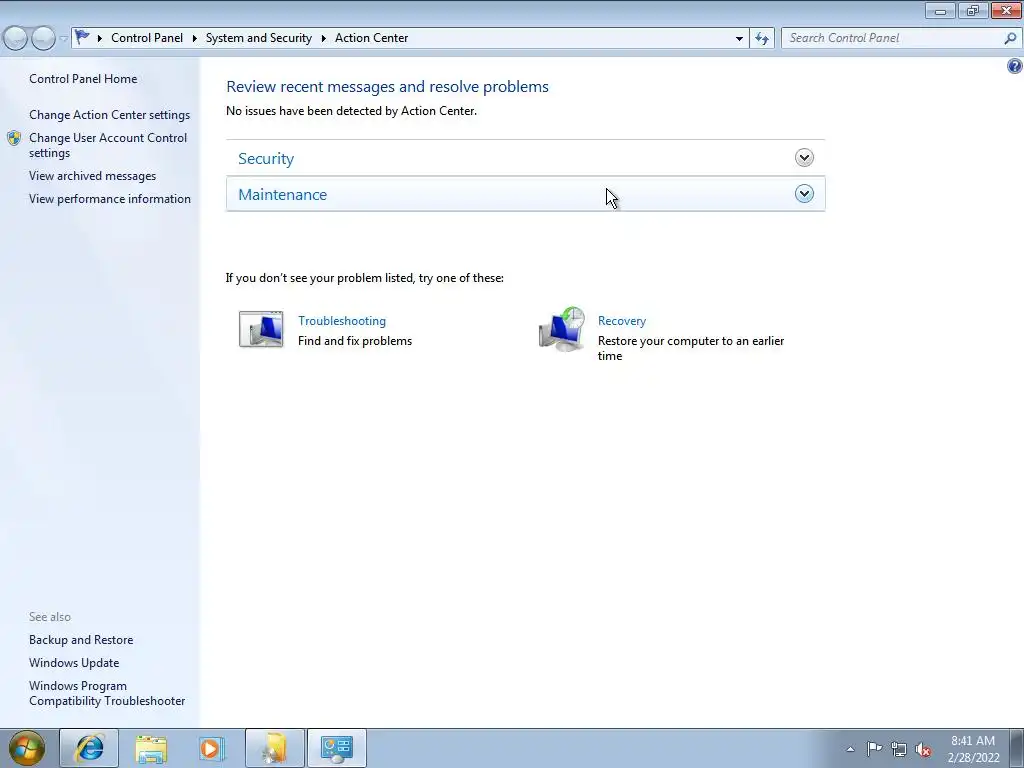Click Action Center breadcrumb segment

(x=372, y=38)
